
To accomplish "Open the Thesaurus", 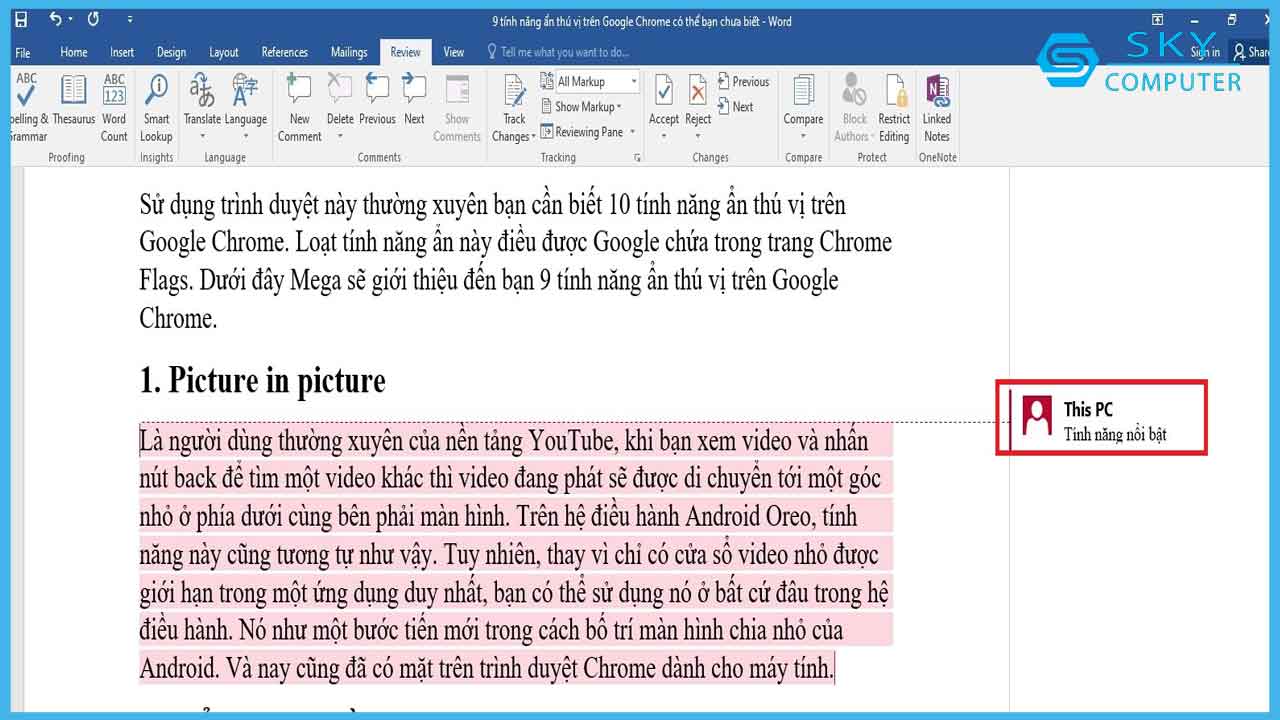I will [73, 100].
